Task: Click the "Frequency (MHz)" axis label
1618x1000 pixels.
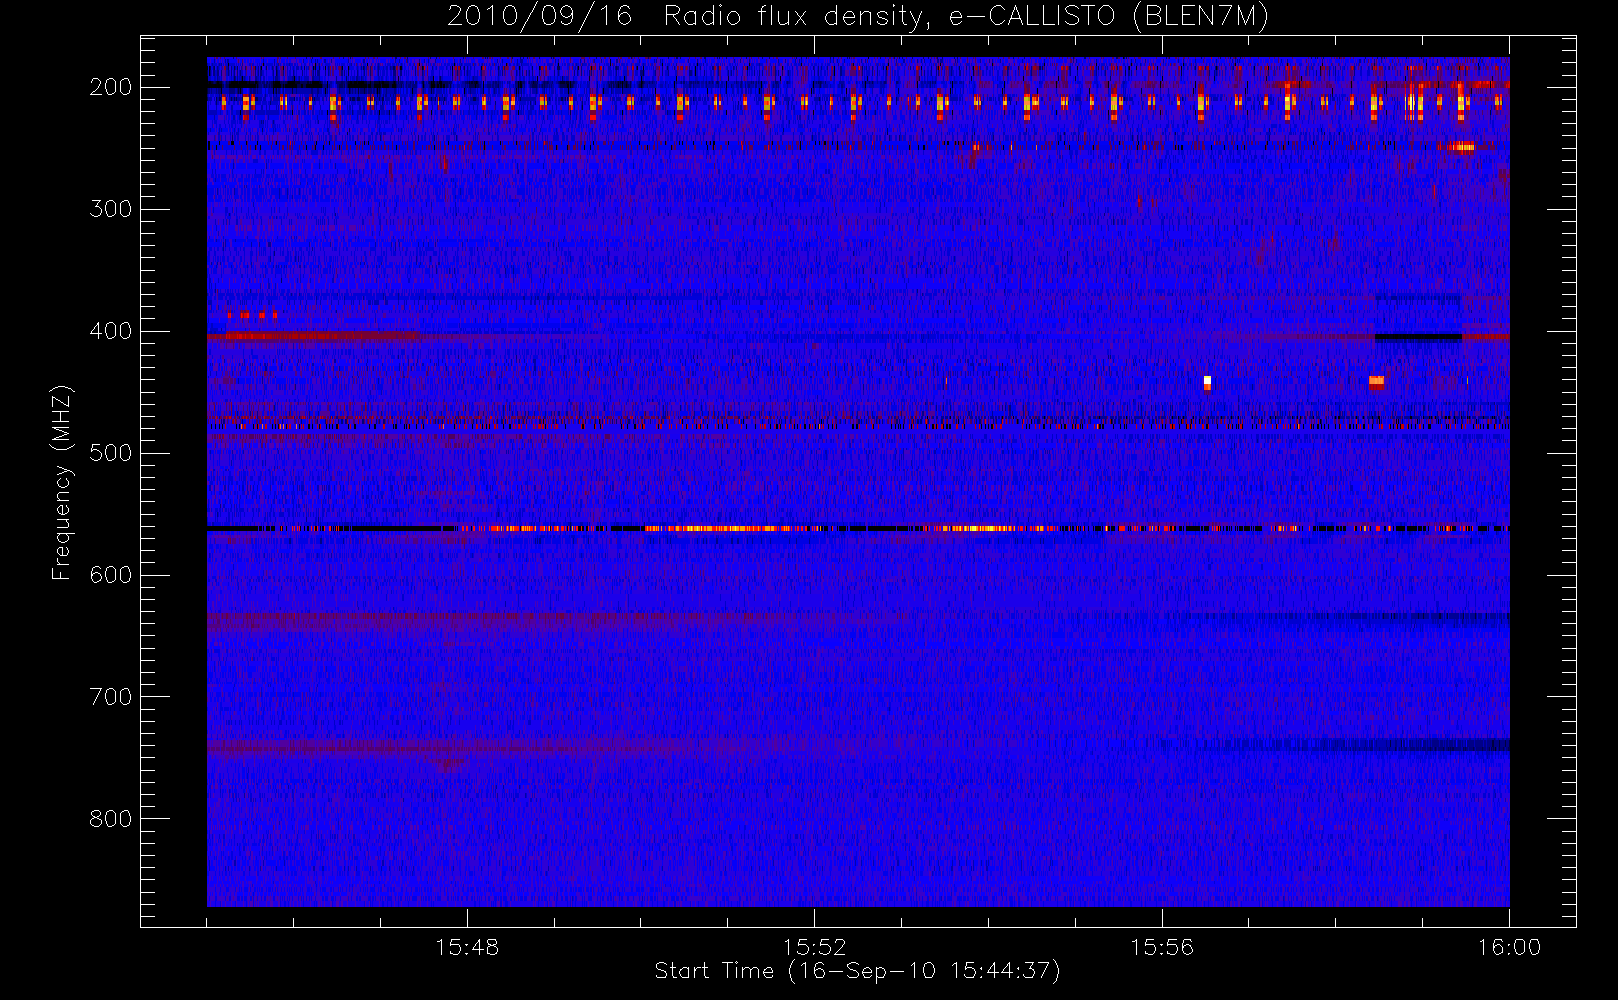Action: tap(62, 482)
